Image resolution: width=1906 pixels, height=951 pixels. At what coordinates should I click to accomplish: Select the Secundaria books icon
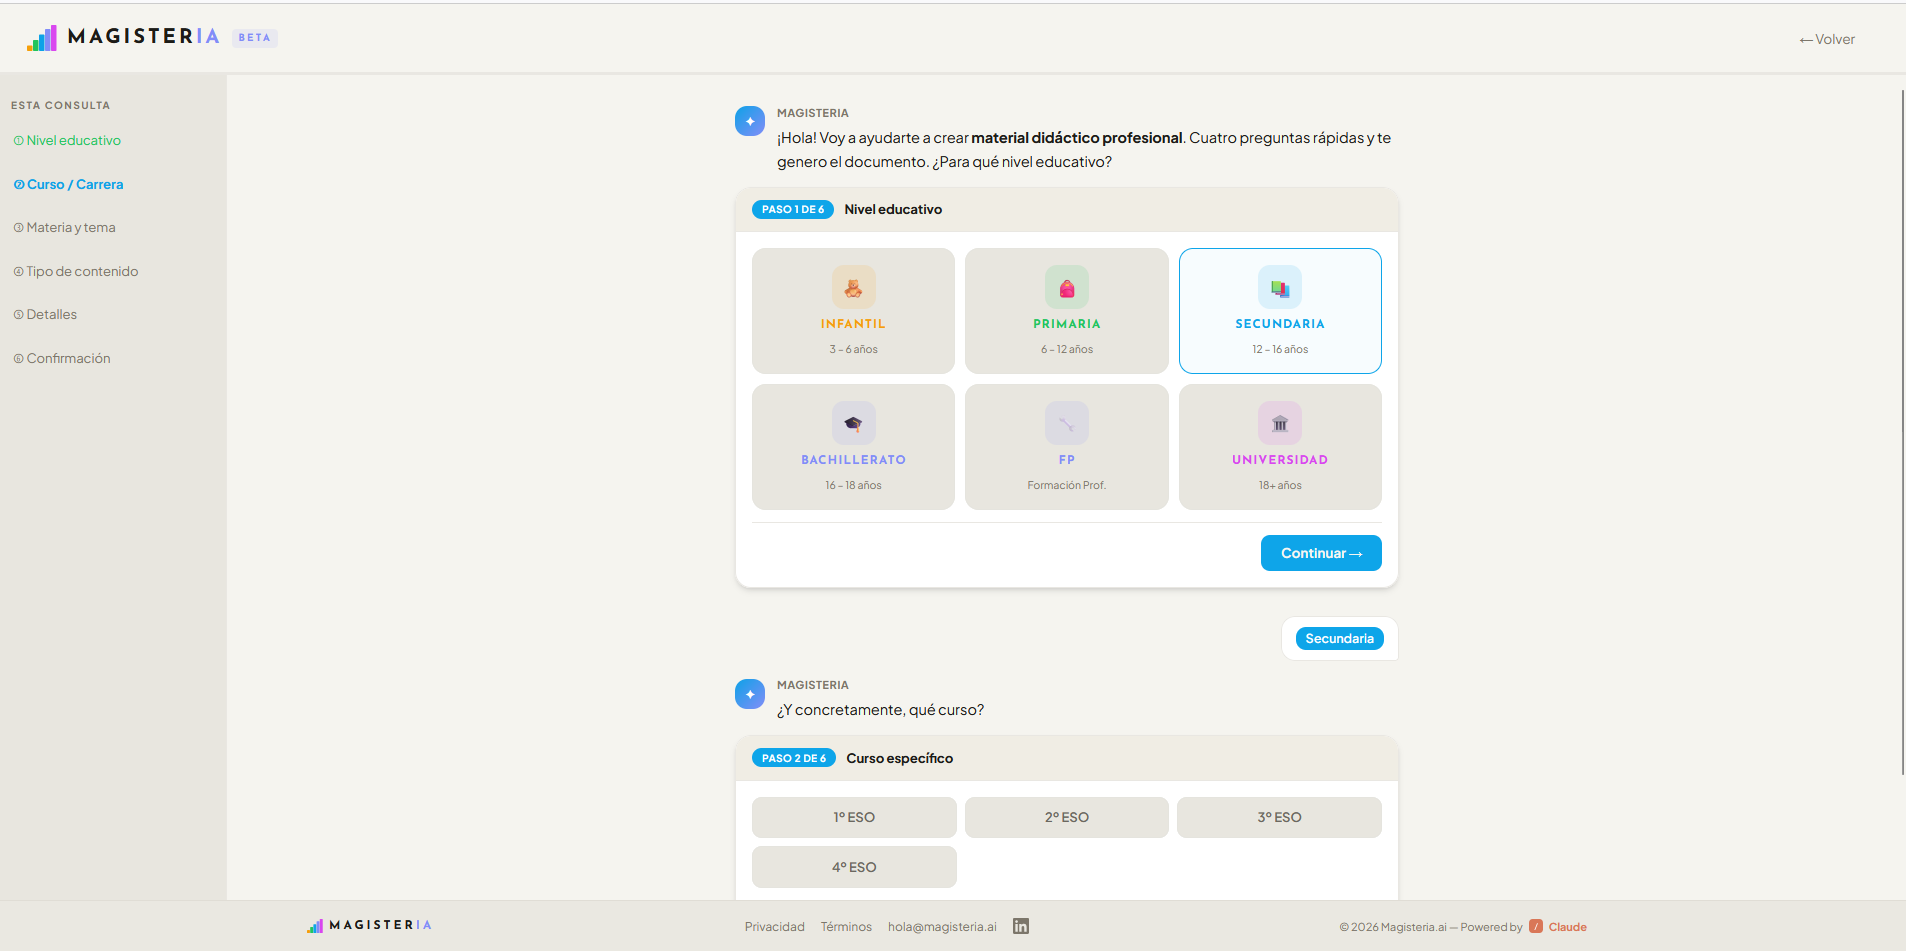pos(1280,287)
